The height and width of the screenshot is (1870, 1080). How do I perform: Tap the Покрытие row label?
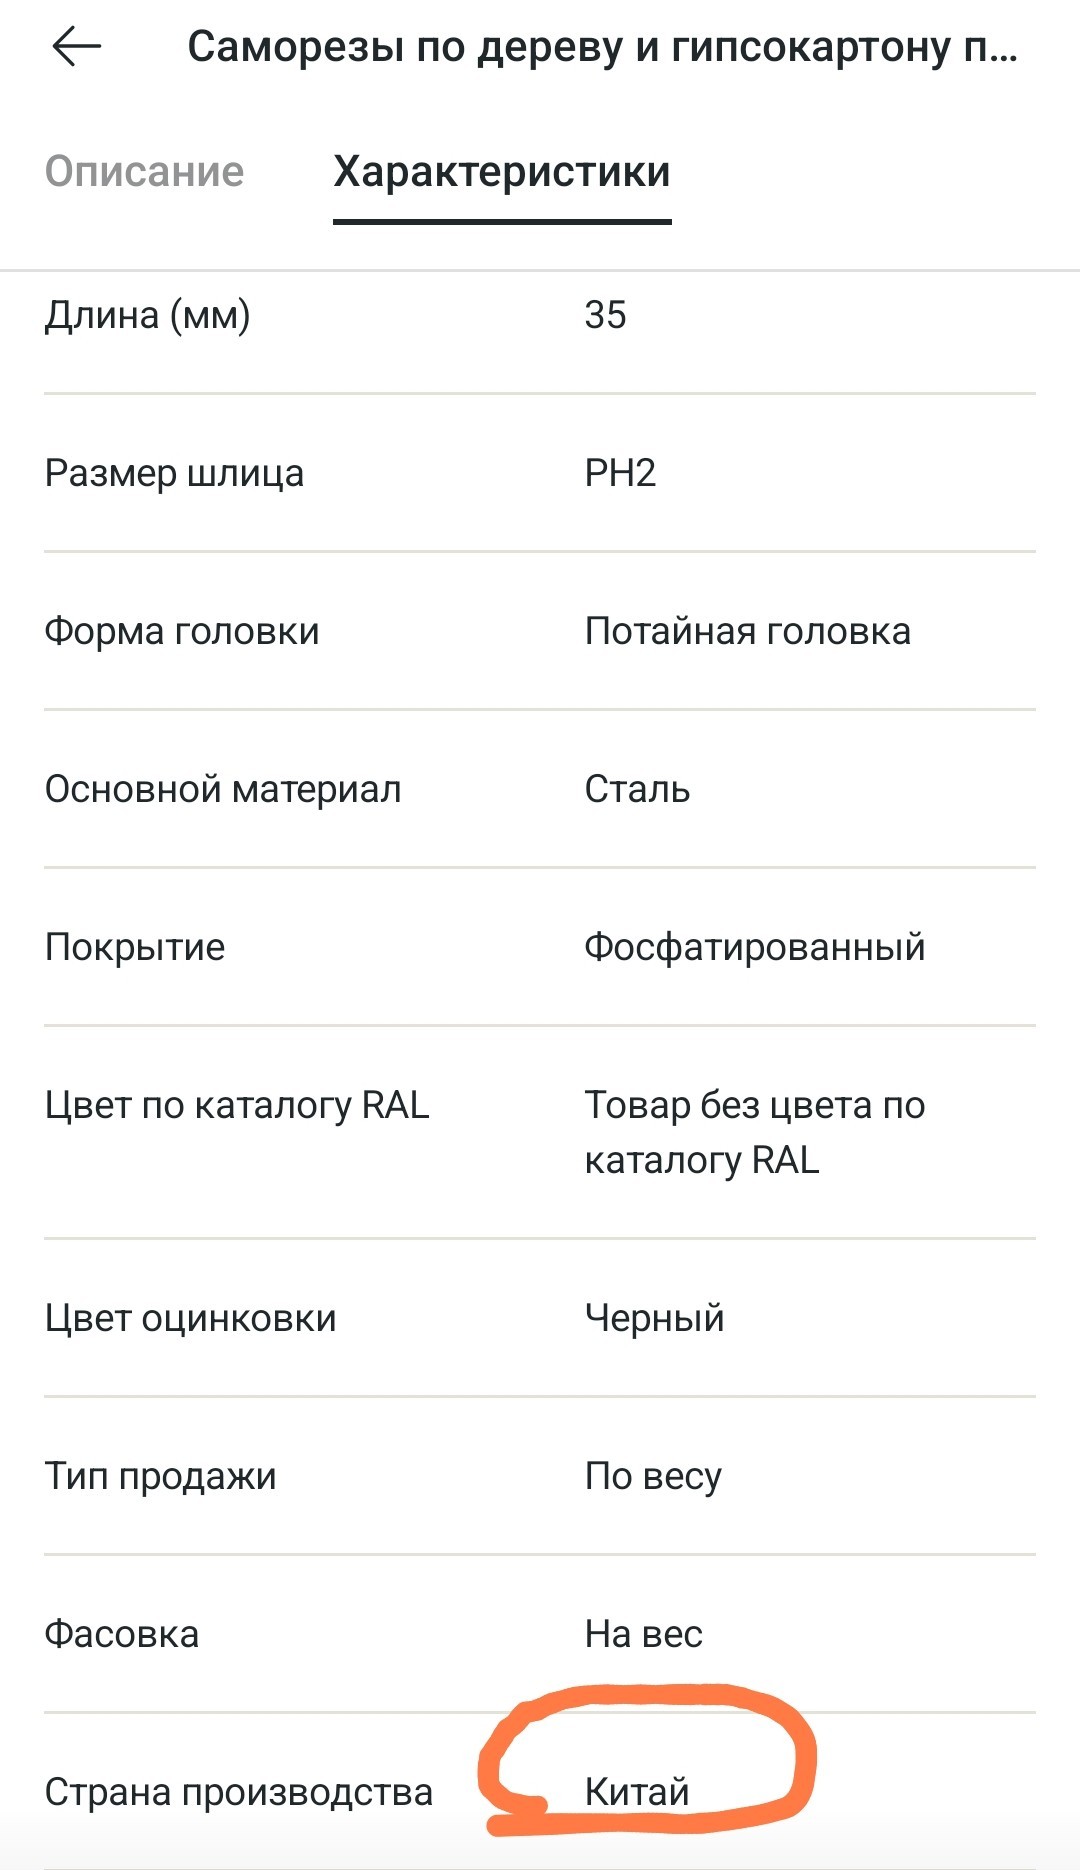point(135,948)
